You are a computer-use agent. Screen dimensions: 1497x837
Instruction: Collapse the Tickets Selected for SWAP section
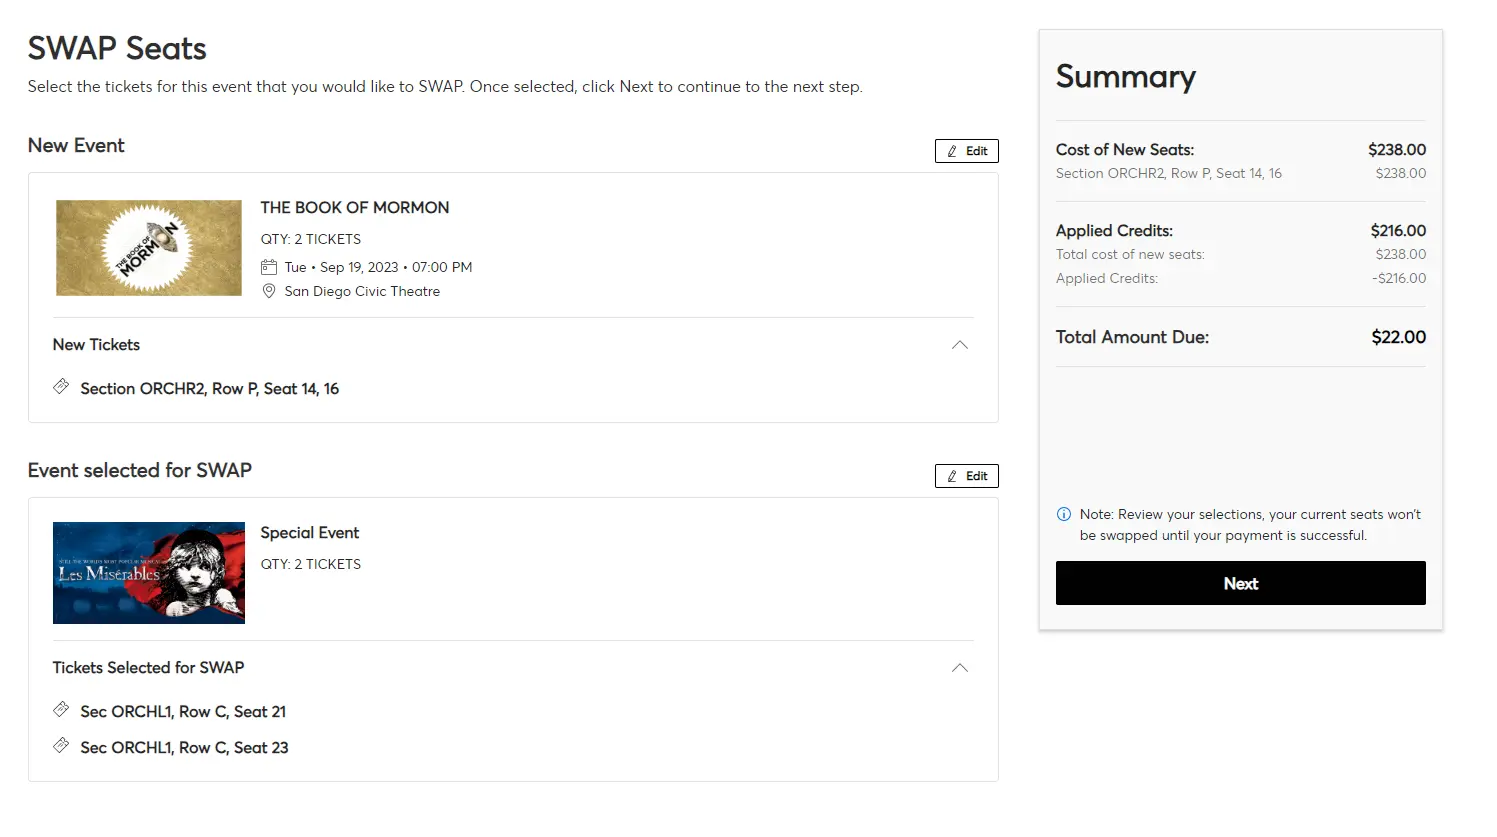point(959,668)
